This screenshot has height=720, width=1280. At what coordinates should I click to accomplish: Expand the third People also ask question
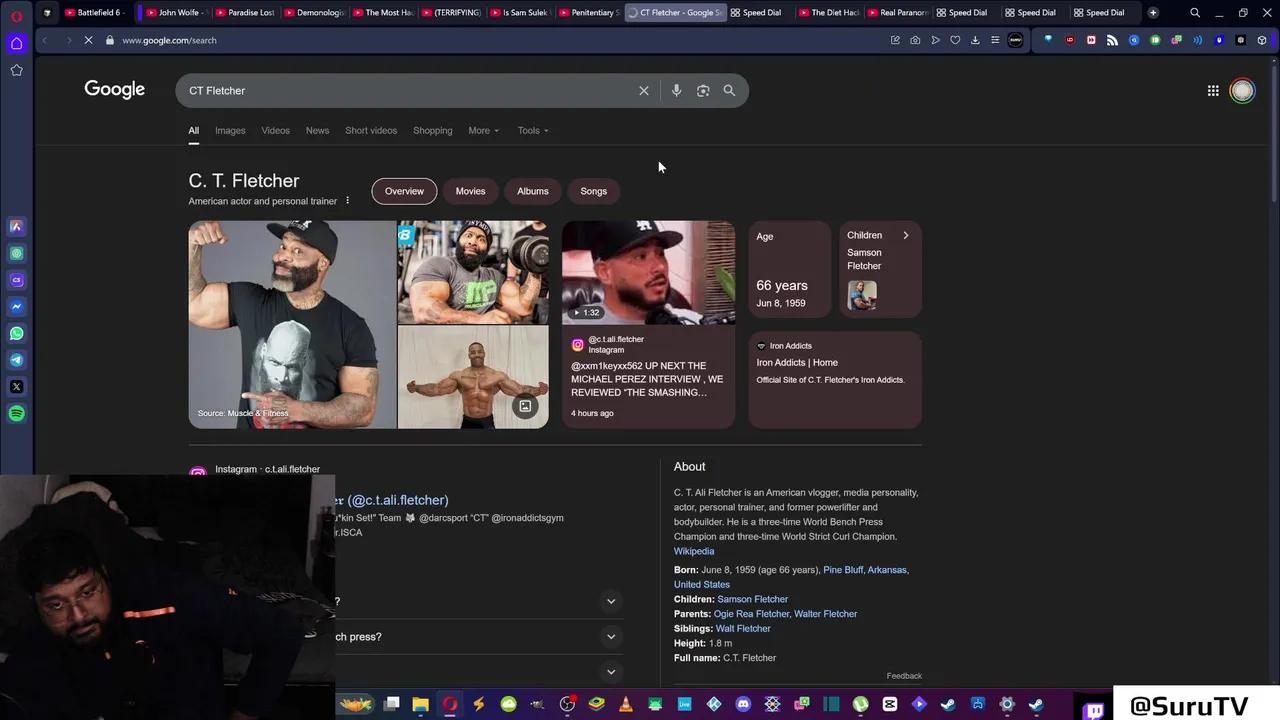[x=611, y=672]
